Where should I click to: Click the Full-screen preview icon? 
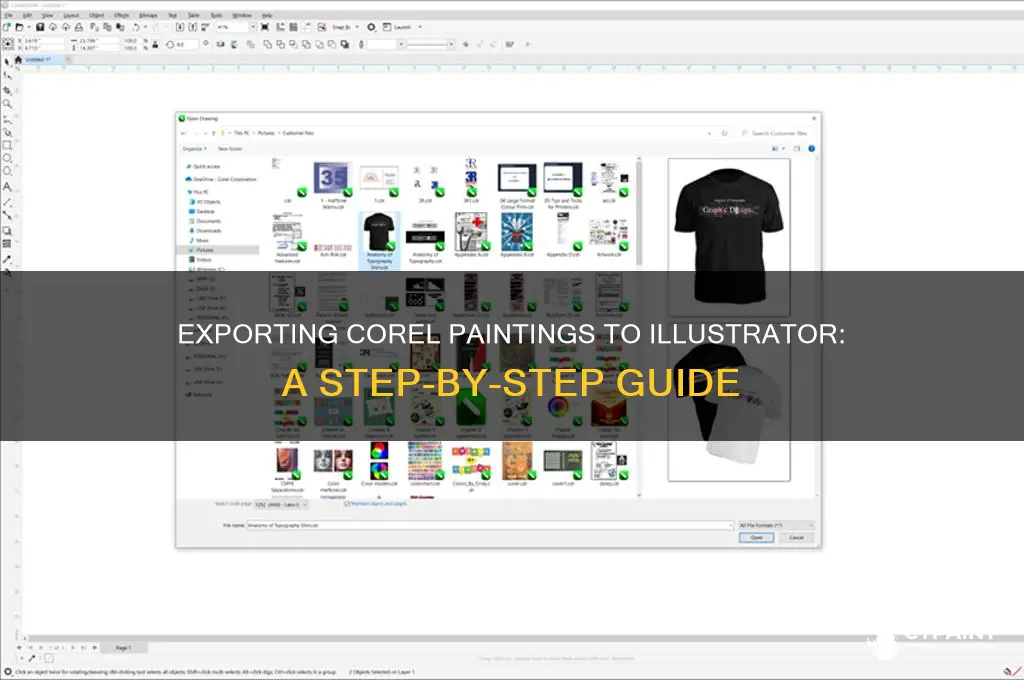pyautogui.click(x=264, y=27)
